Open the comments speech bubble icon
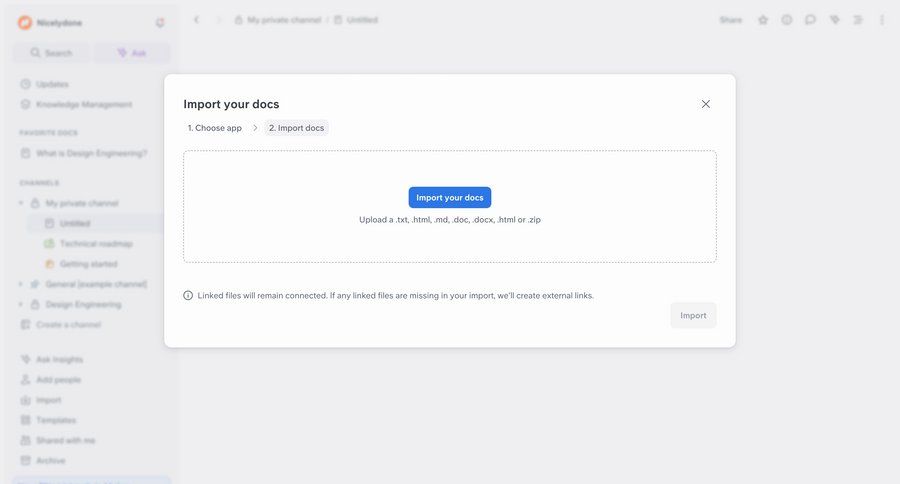Screen dimensions: 900x484 [x=810, y=20]
